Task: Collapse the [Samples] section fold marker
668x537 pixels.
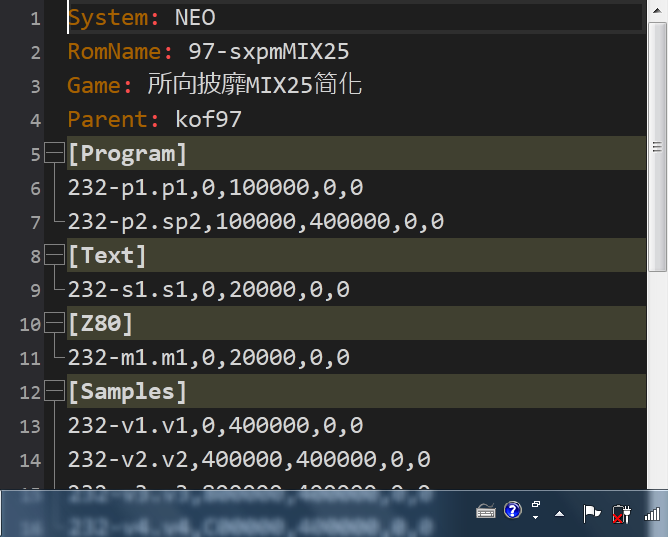Action: (53, 392)
